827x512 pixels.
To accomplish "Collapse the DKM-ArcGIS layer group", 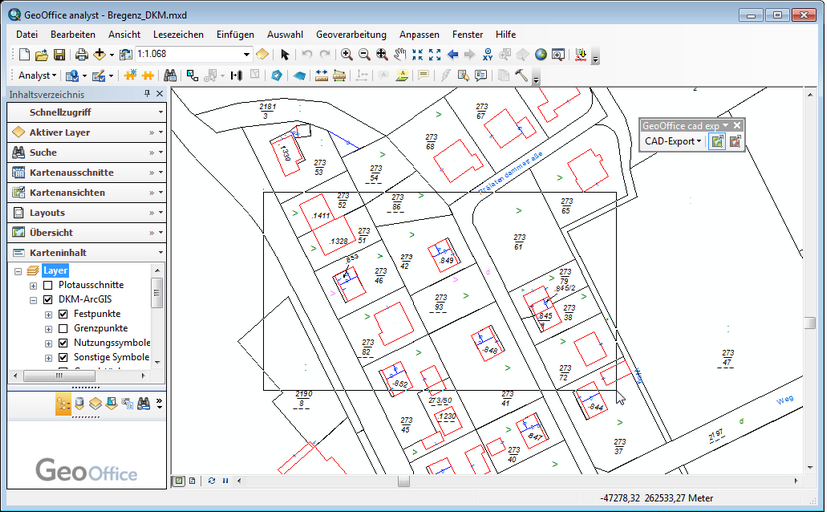I will 33,300.
